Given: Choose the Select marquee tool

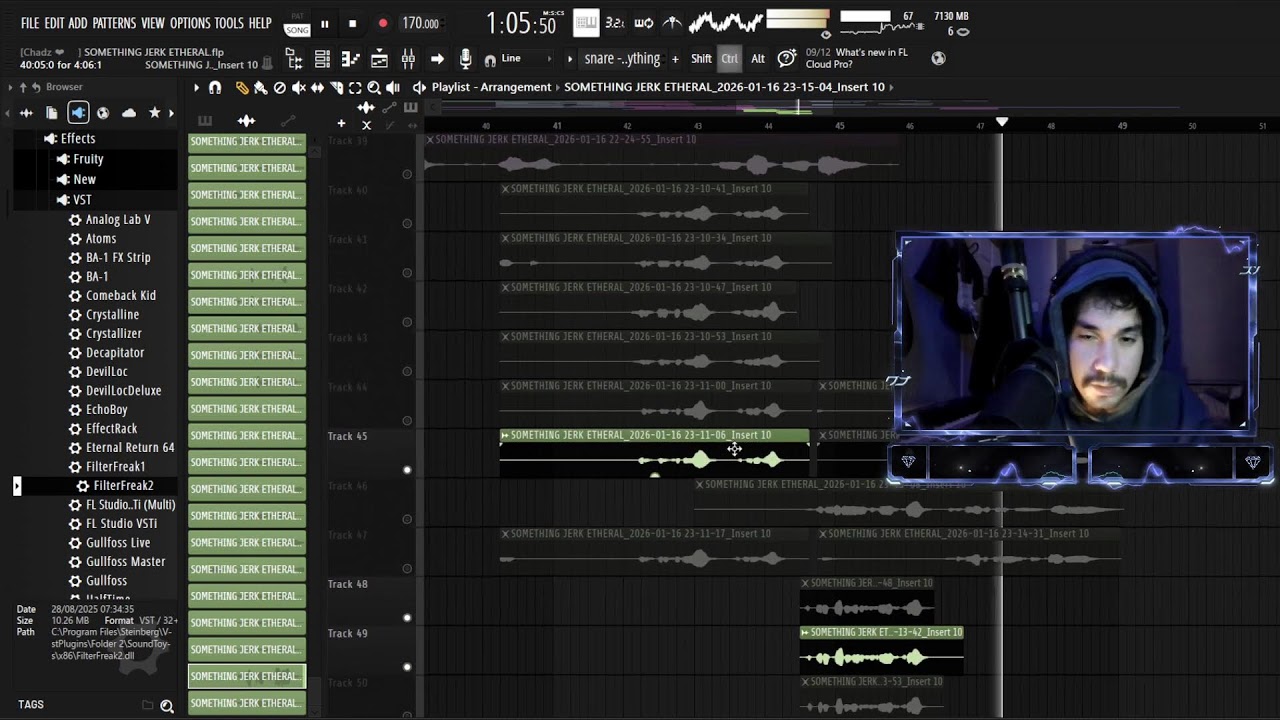Looking at the screenshot, I should 355,88.
